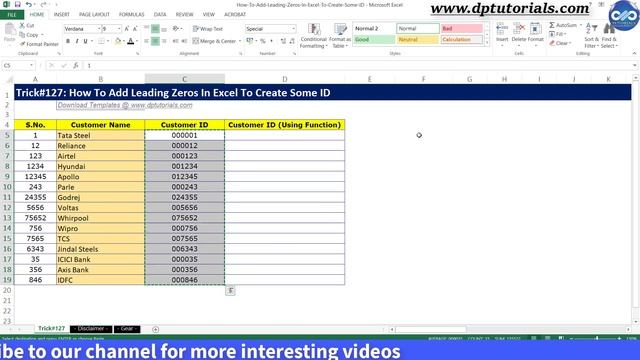Image resolution: width=640 pixels, height=360 pixels.
Task: Switch to the FORMULAS ribbon tab
Action: (131, 15)
